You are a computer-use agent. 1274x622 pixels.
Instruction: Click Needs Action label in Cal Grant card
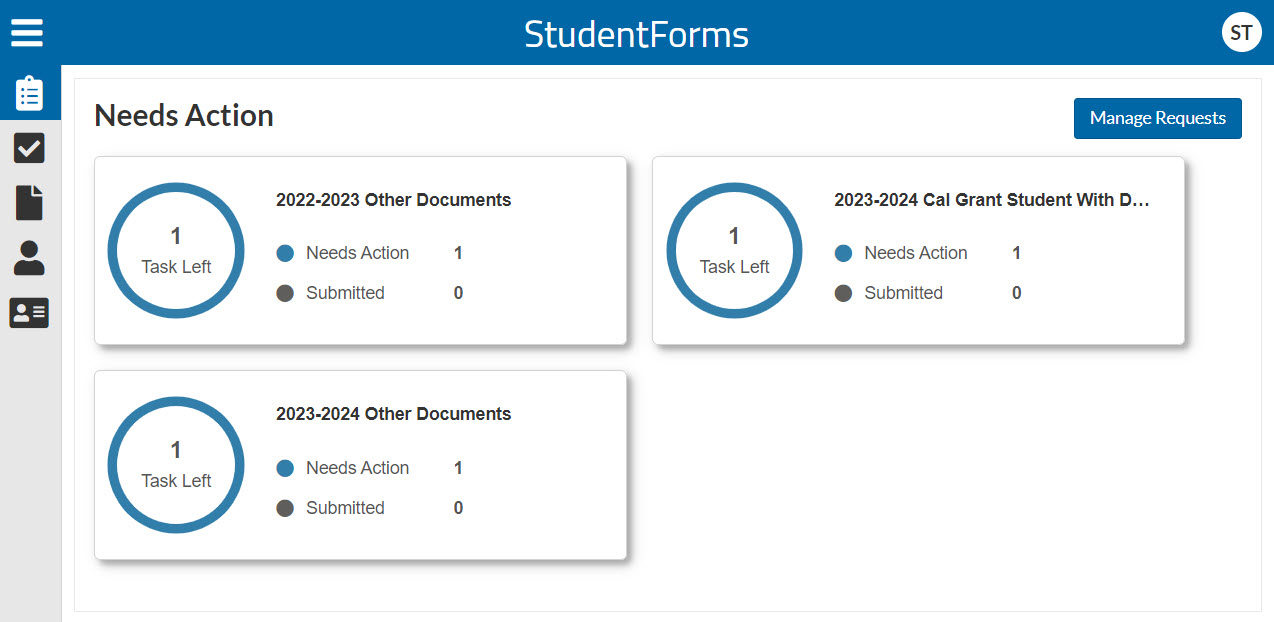tap(915, 254)
